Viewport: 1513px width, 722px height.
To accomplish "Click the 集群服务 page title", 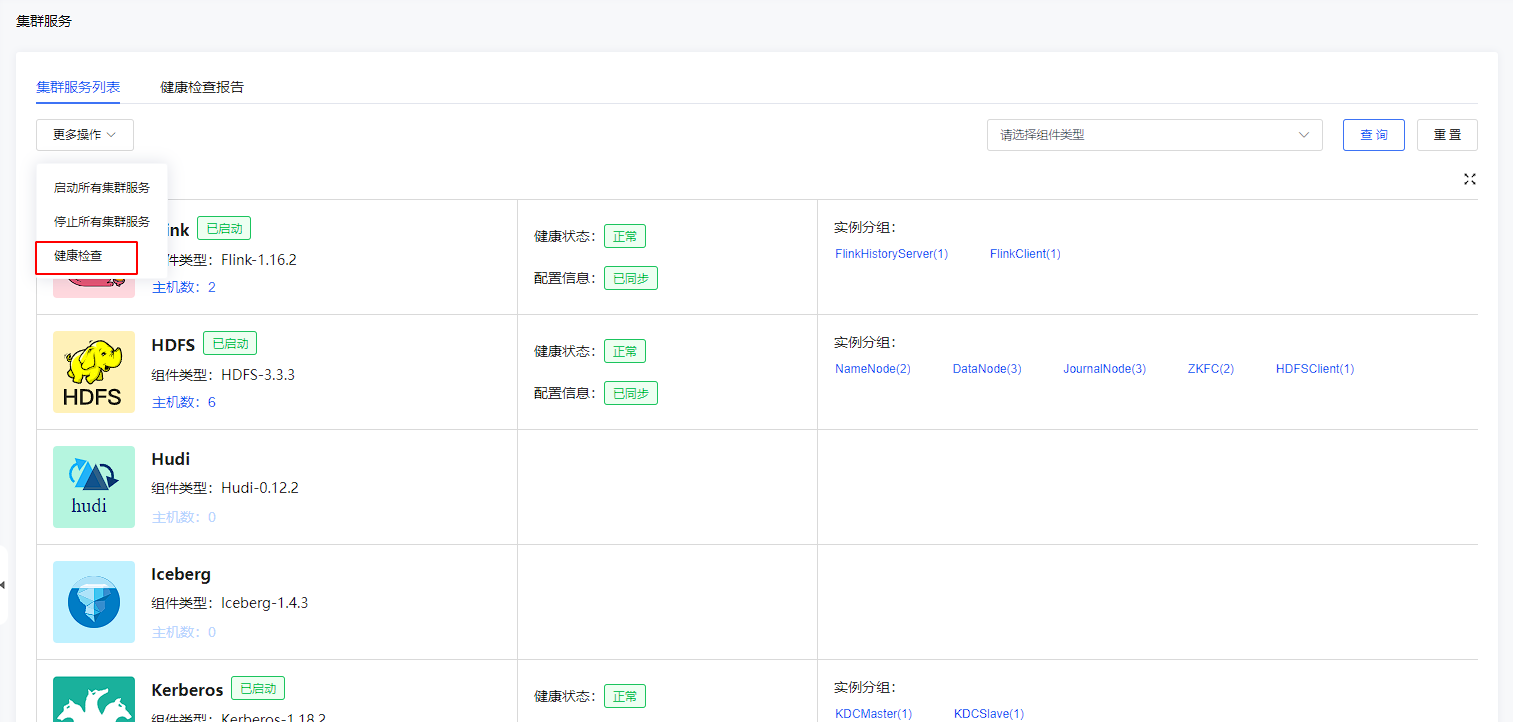I will (44, 21).
